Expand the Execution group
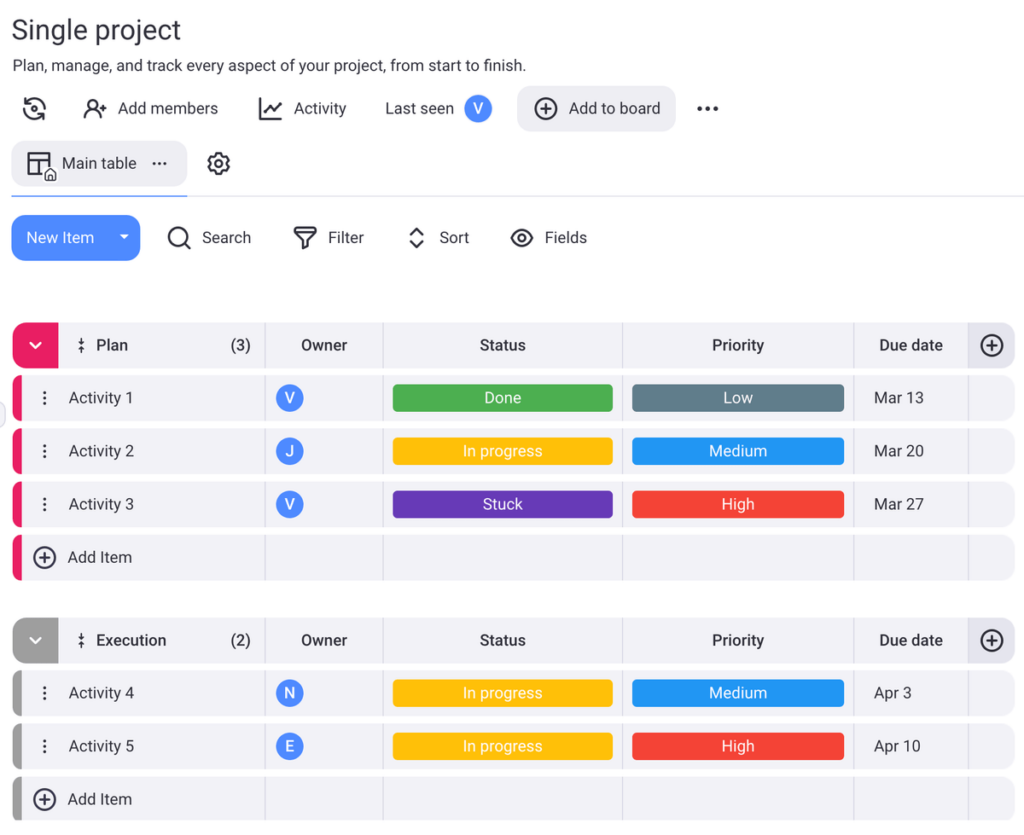Image resolution: width=1024 pixels, height=835 pixels. point(35,640)
